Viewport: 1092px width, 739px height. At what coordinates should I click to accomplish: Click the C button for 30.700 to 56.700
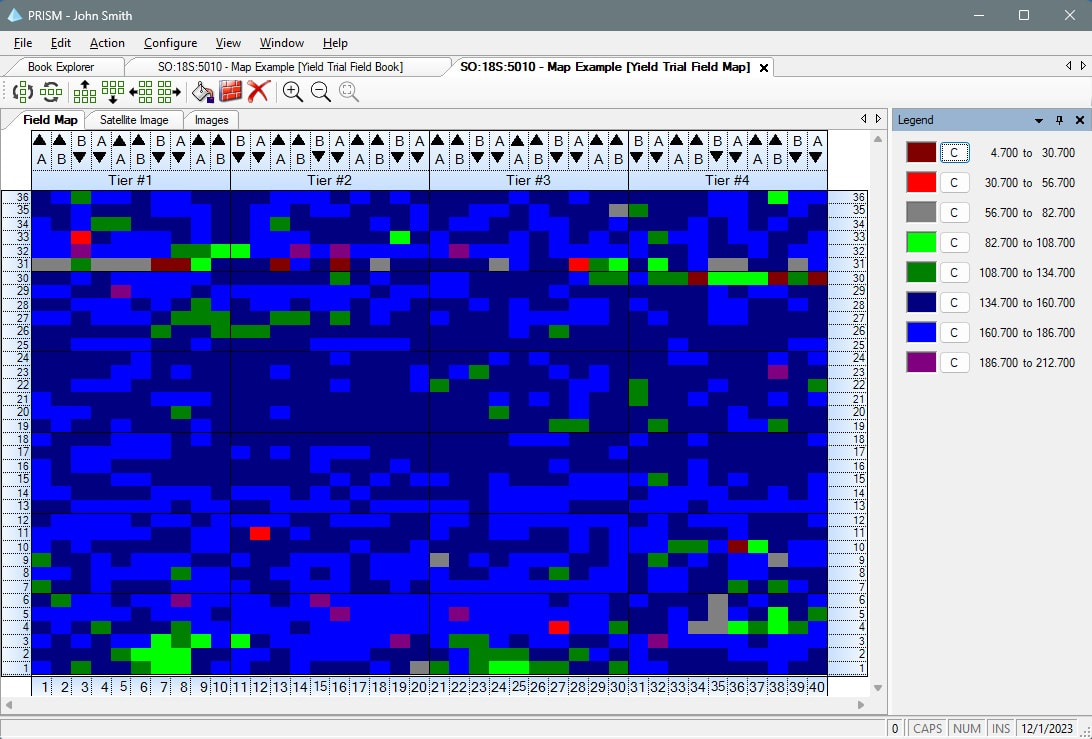pos(954,182)
